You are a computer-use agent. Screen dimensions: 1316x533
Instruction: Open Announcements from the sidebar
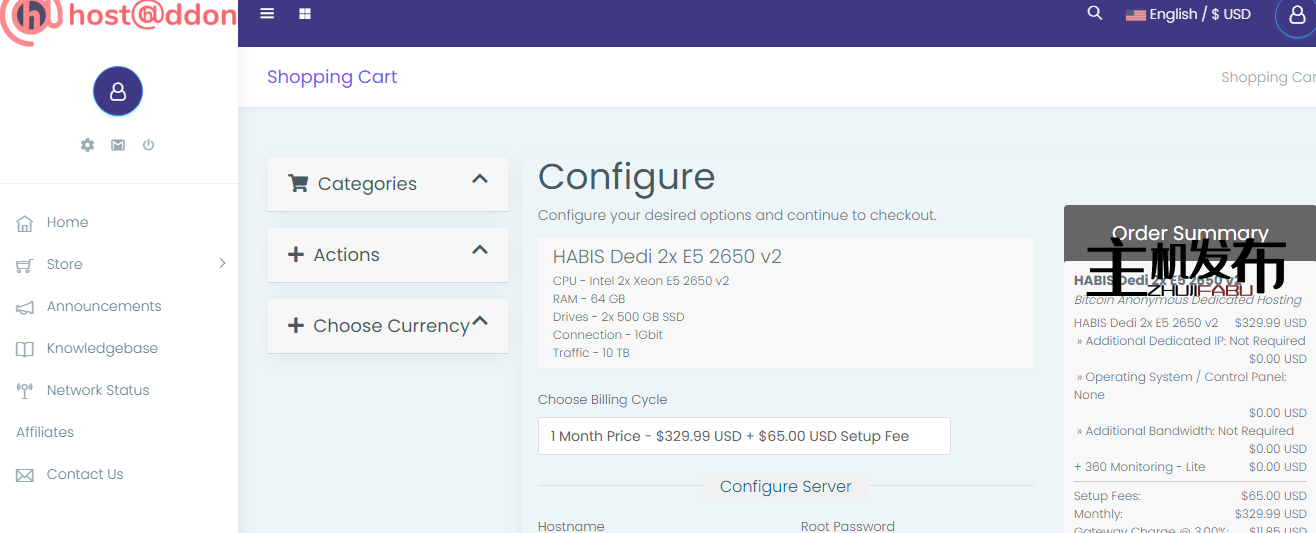click(103, 306)
